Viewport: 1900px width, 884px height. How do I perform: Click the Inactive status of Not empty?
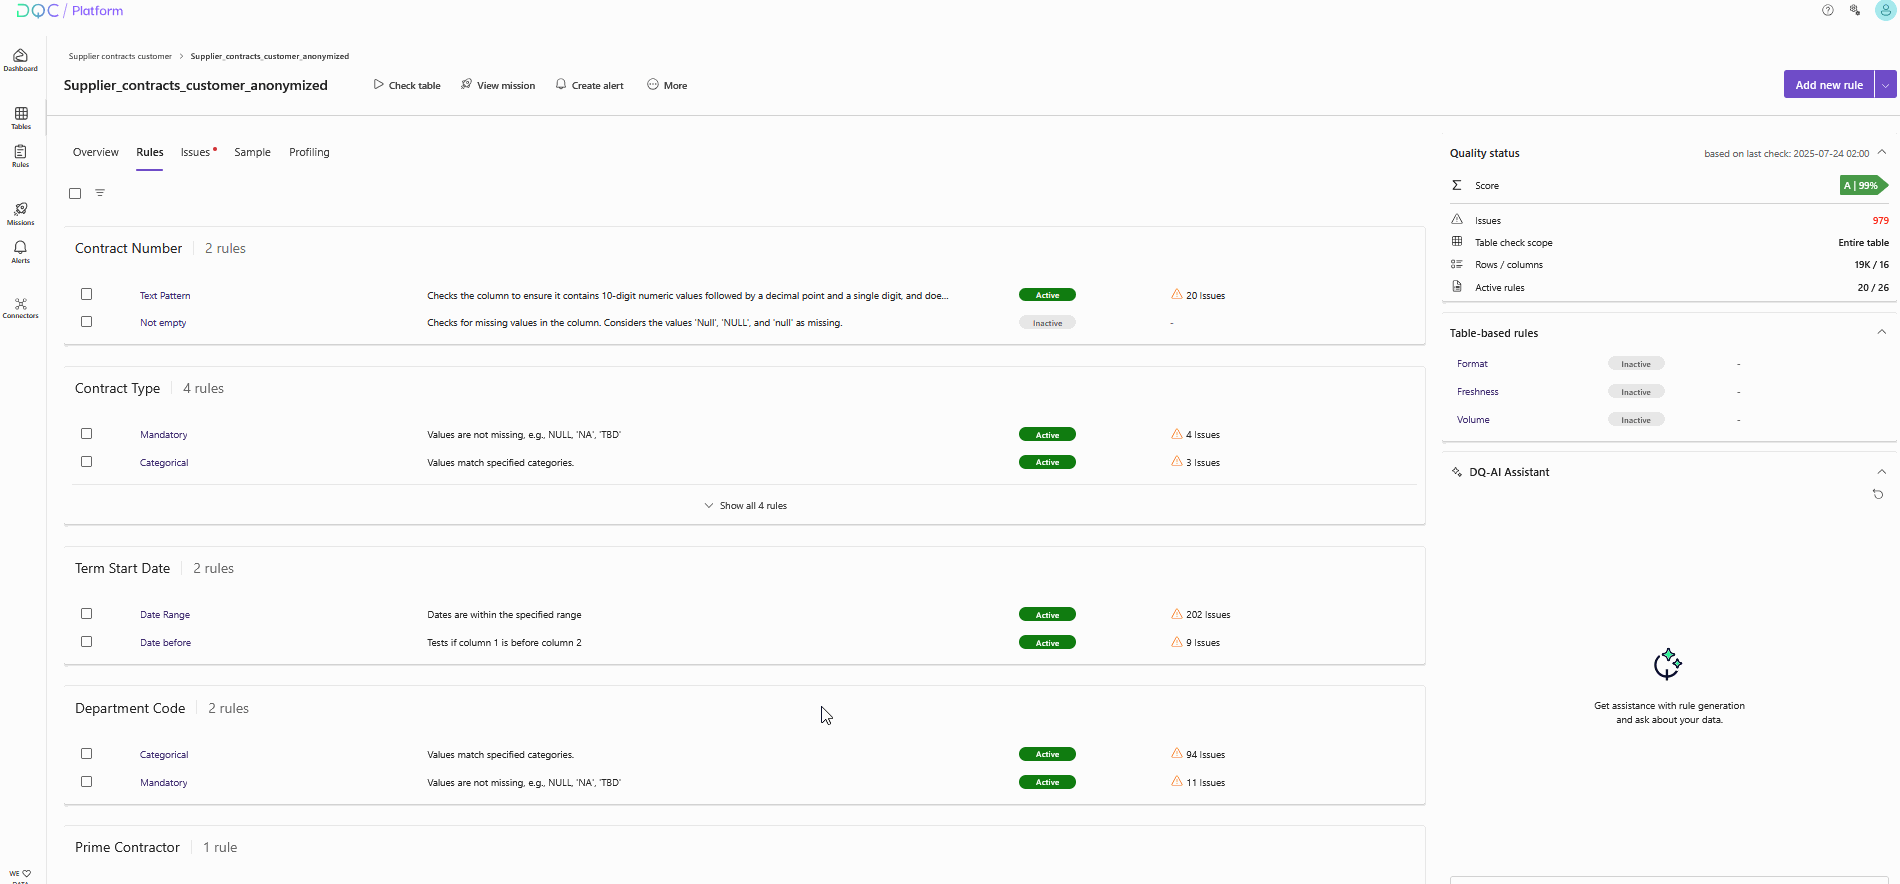[1047, 323]
